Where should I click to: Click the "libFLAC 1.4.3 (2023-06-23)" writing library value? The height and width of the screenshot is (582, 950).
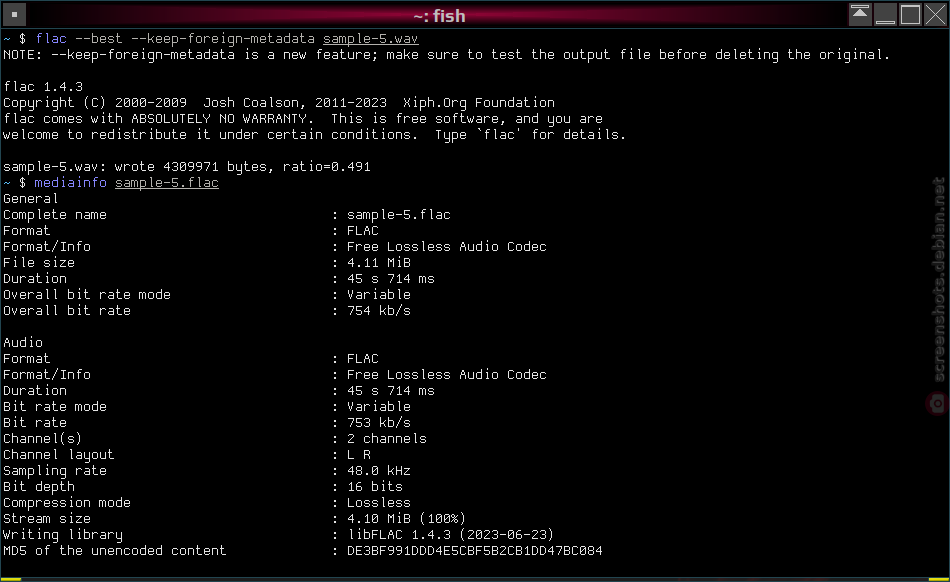pos(450,535)
